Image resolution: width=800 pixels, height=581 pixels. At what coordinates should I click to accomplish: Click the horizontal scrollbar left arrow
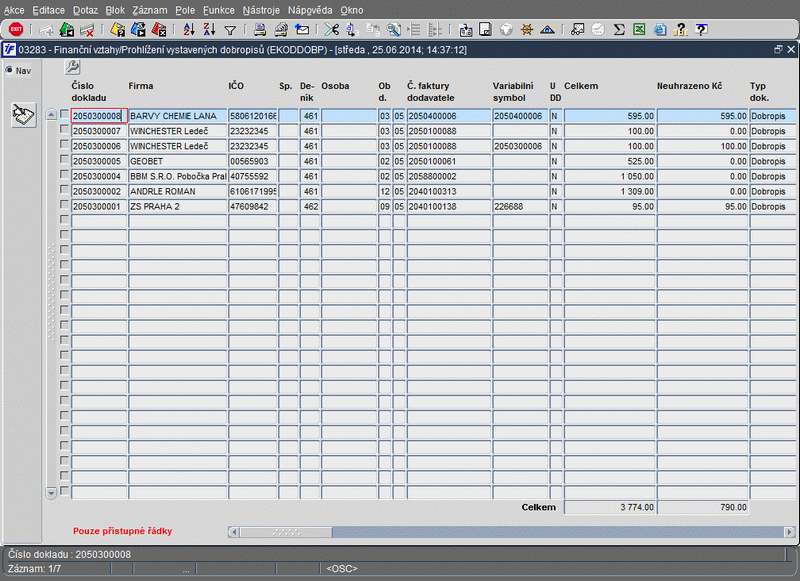[234, 532]
